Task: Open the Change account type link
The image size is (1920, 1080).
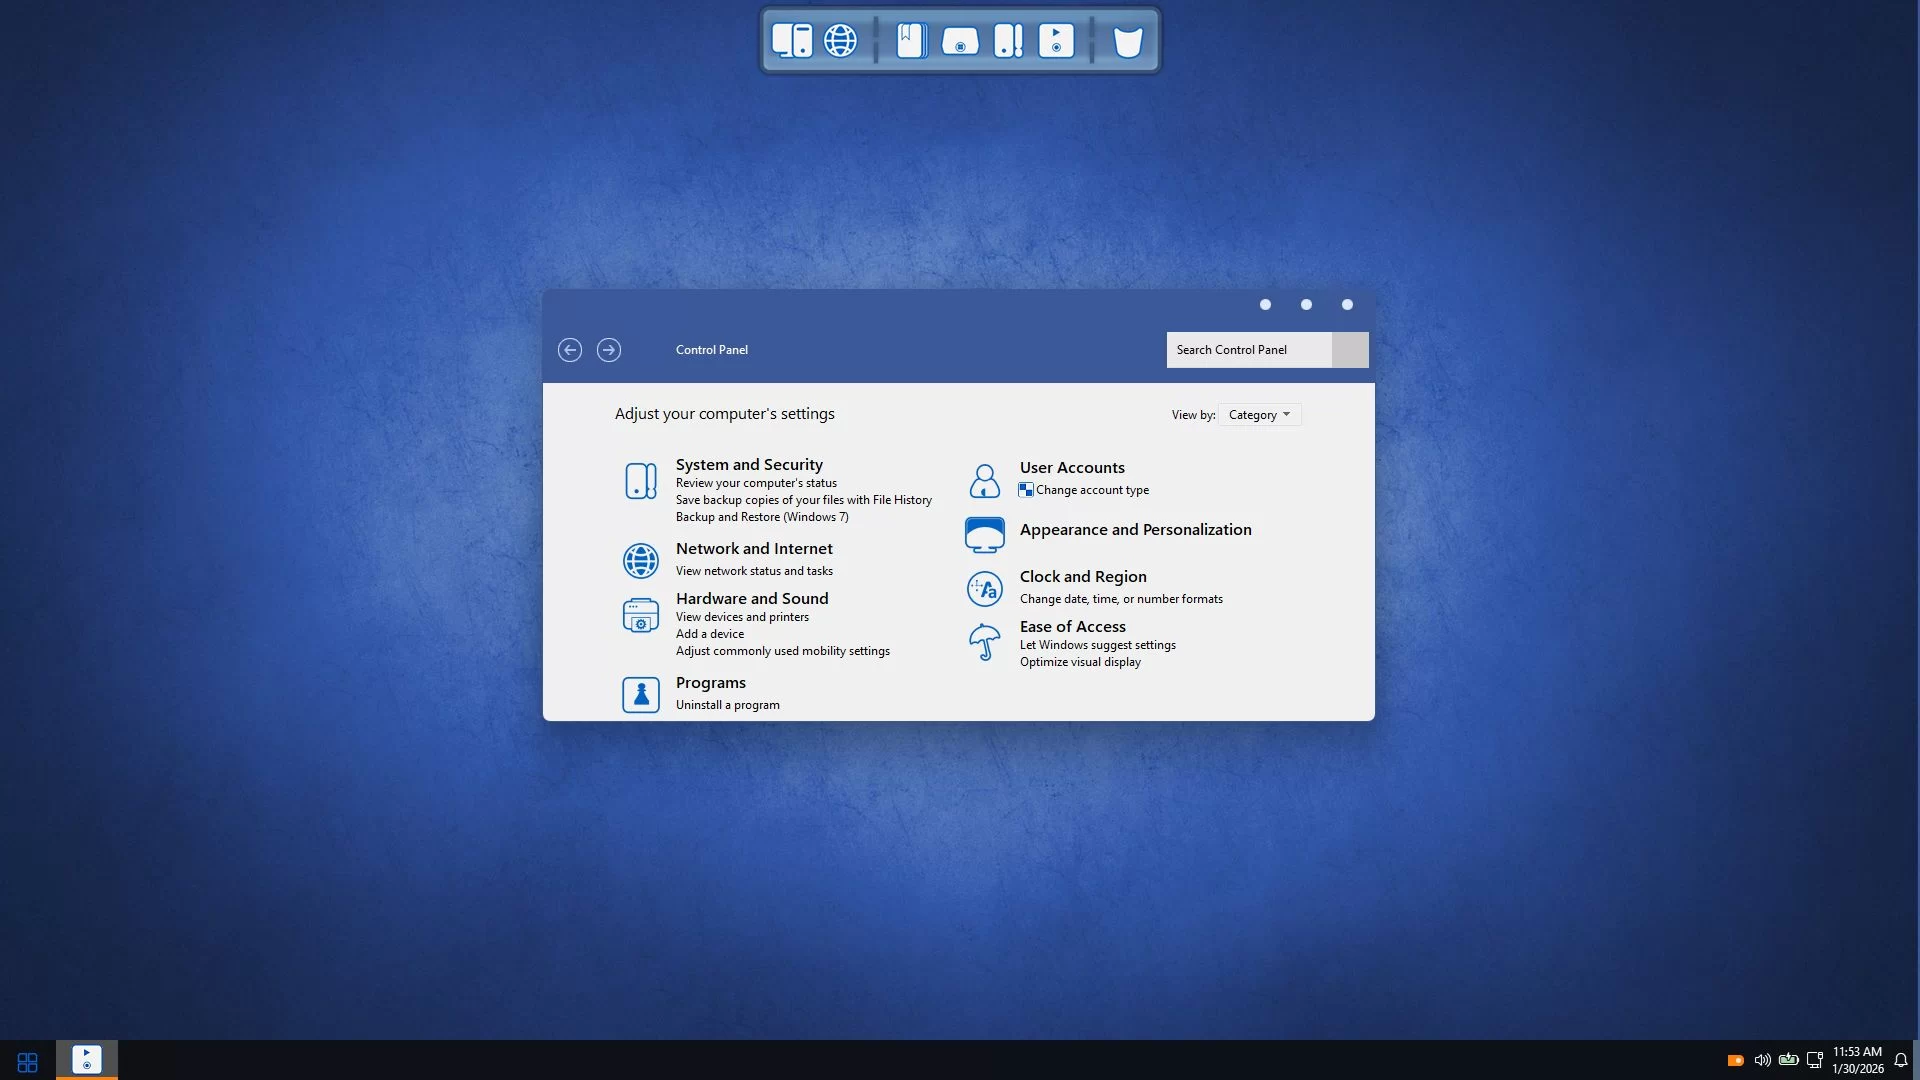Action: pyautogui.click(x=1092, y=490)
